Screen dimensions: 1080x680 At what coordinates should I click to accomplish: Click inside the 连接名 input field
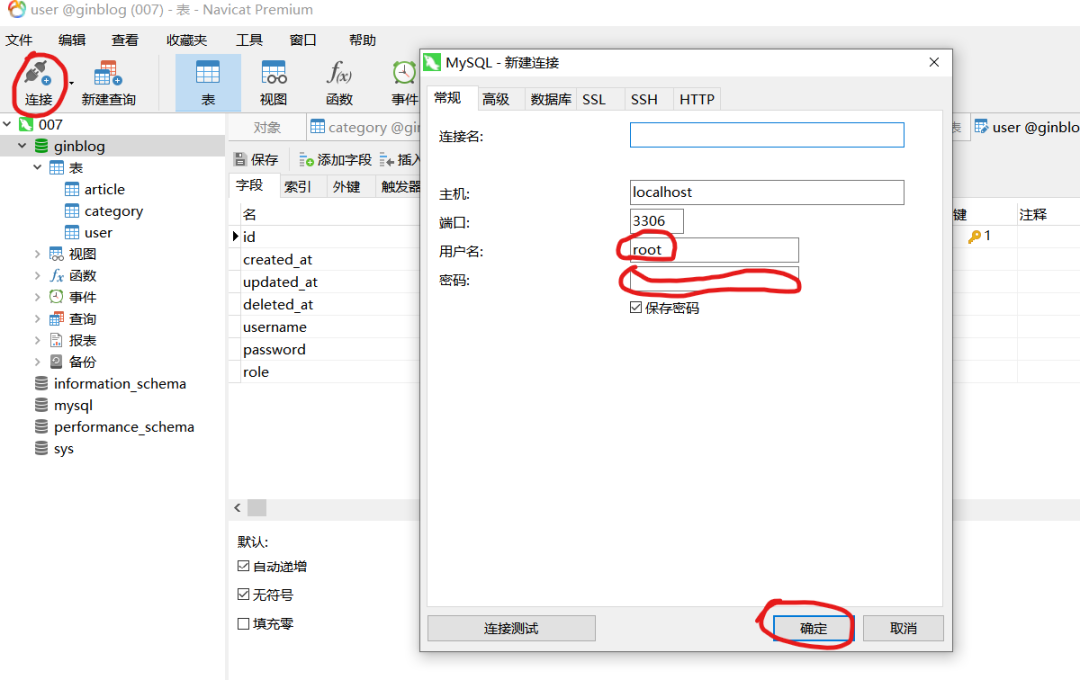point(766,134)
